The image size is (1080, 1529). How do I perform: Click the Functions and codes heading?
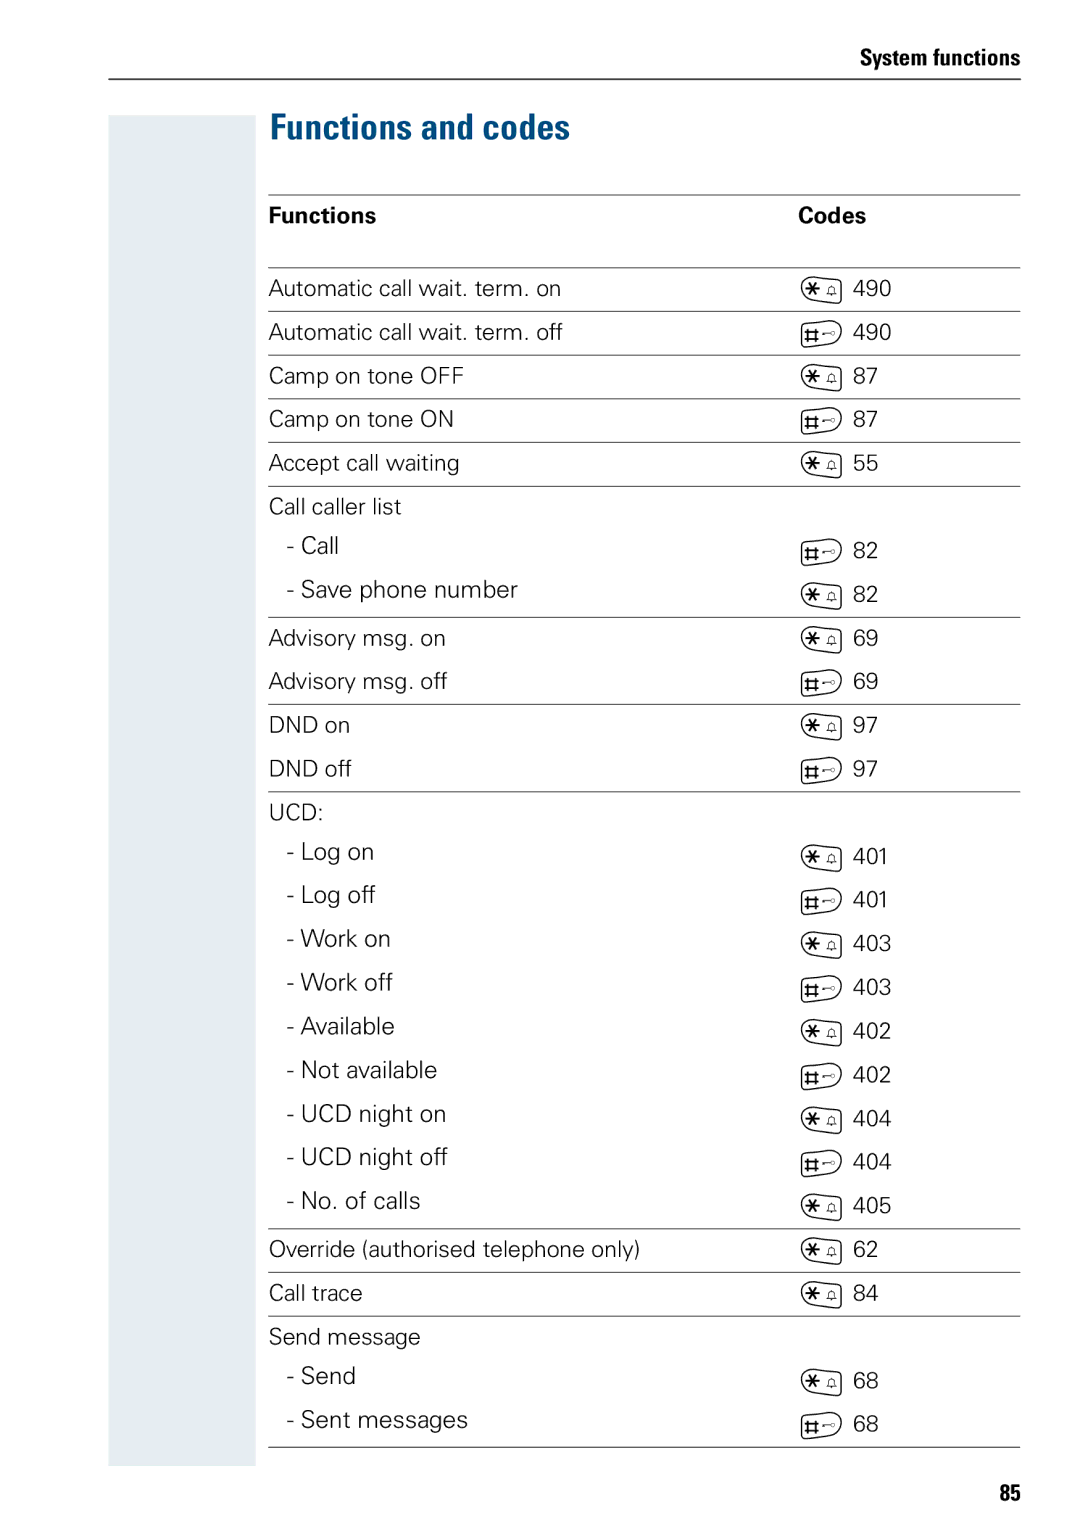tap(419, 128)
